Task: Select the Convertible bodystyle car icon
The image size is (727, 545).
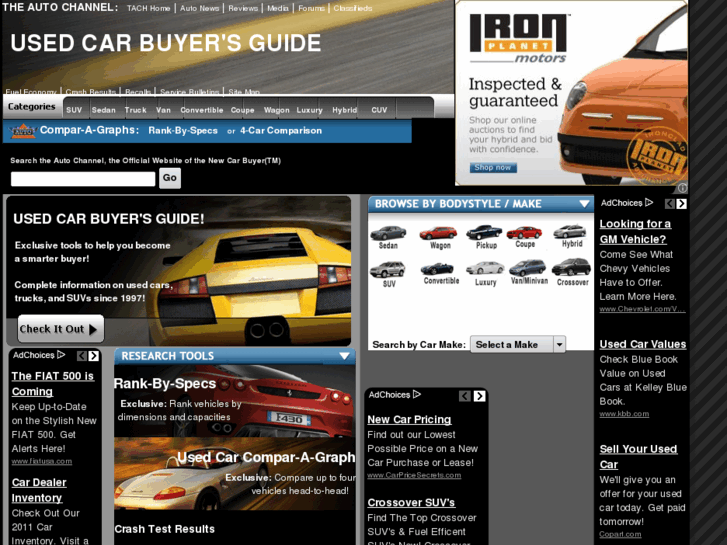Action: (437, 269)
